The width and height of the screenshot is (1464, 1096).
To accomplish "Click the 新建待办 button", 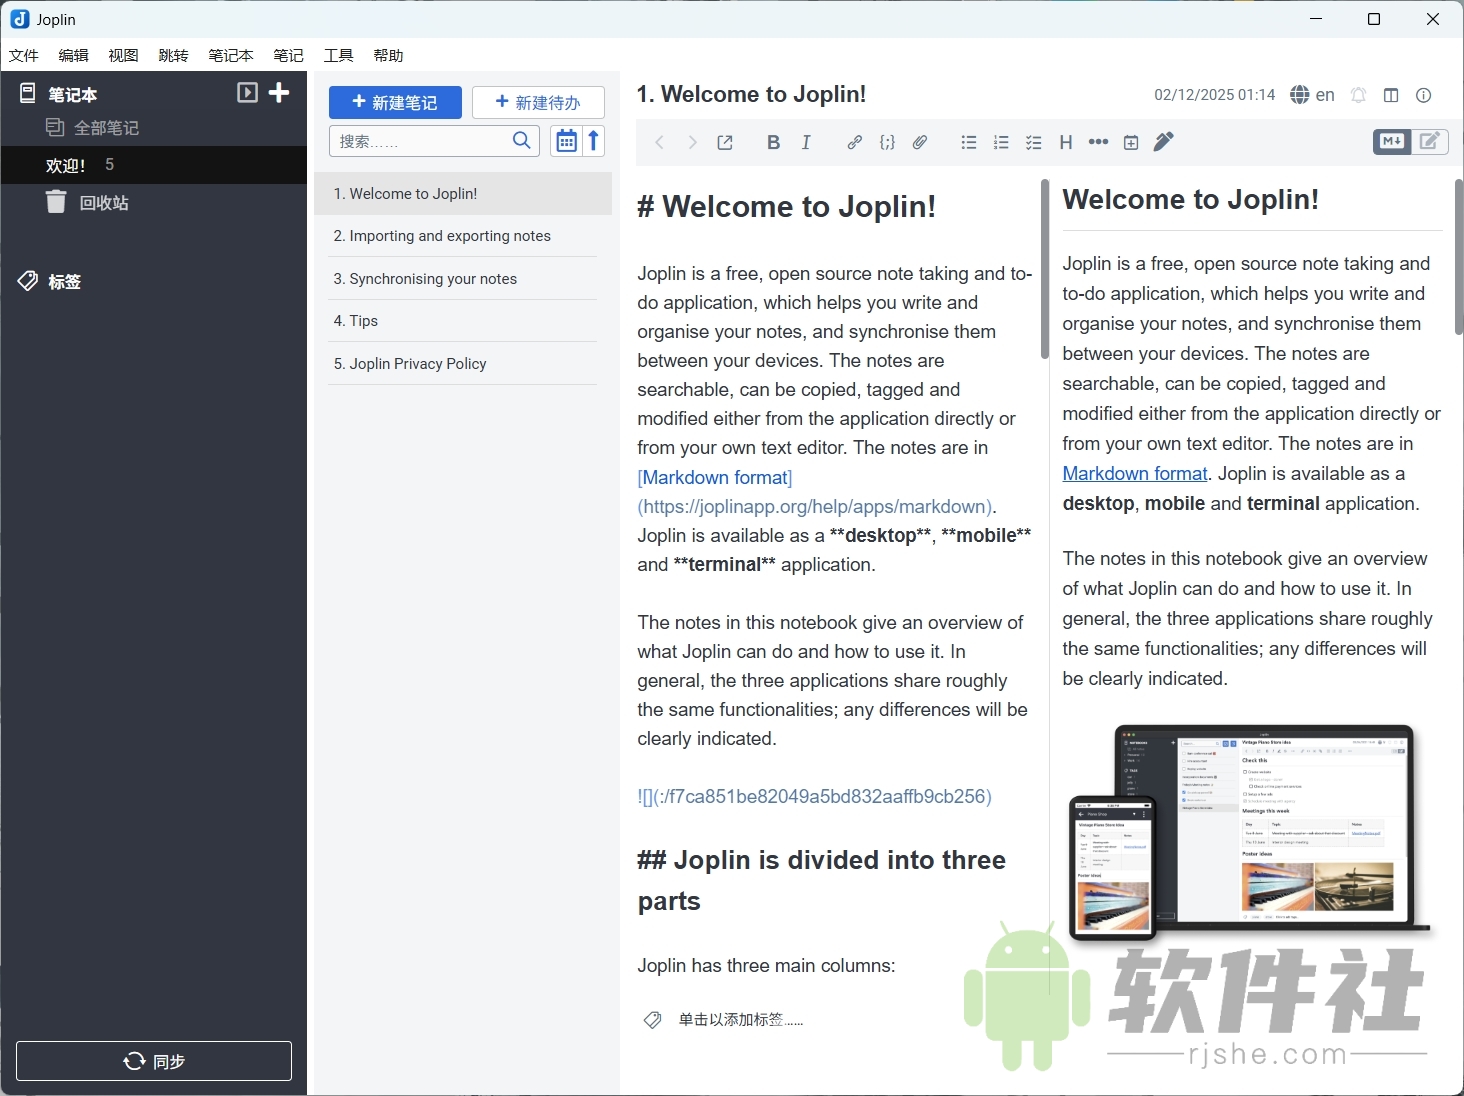I will [538, 102].
